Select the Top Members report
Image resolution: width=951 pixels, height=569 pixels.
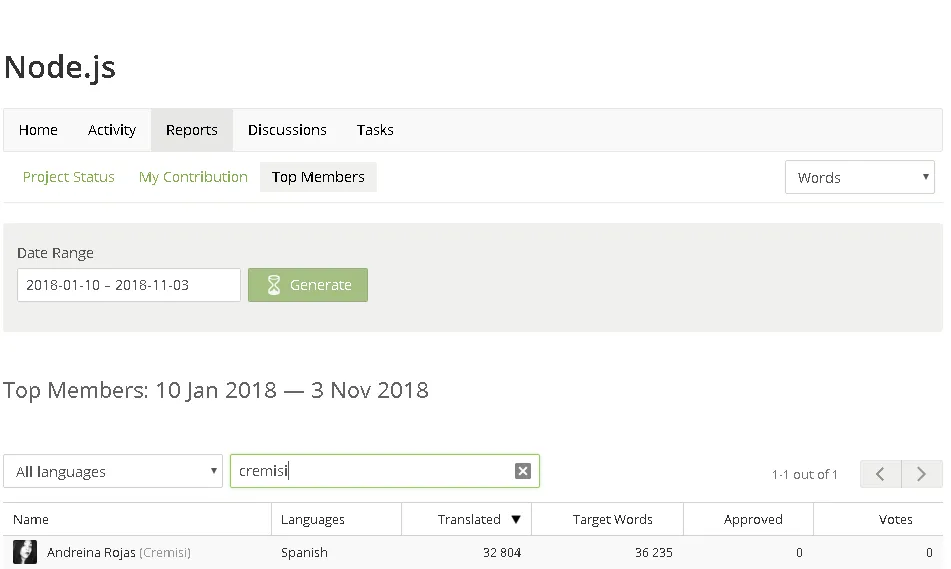tap(318, 177)
